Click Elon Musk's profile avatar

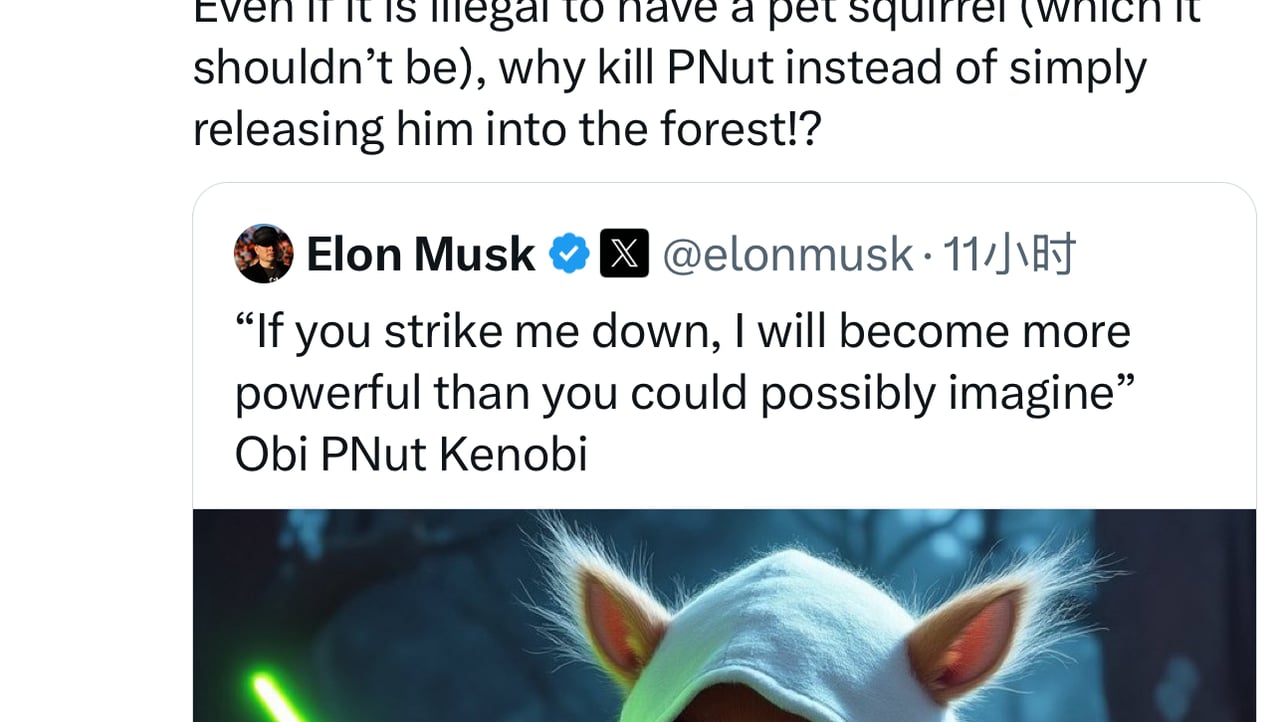click(x=263, y=254)
